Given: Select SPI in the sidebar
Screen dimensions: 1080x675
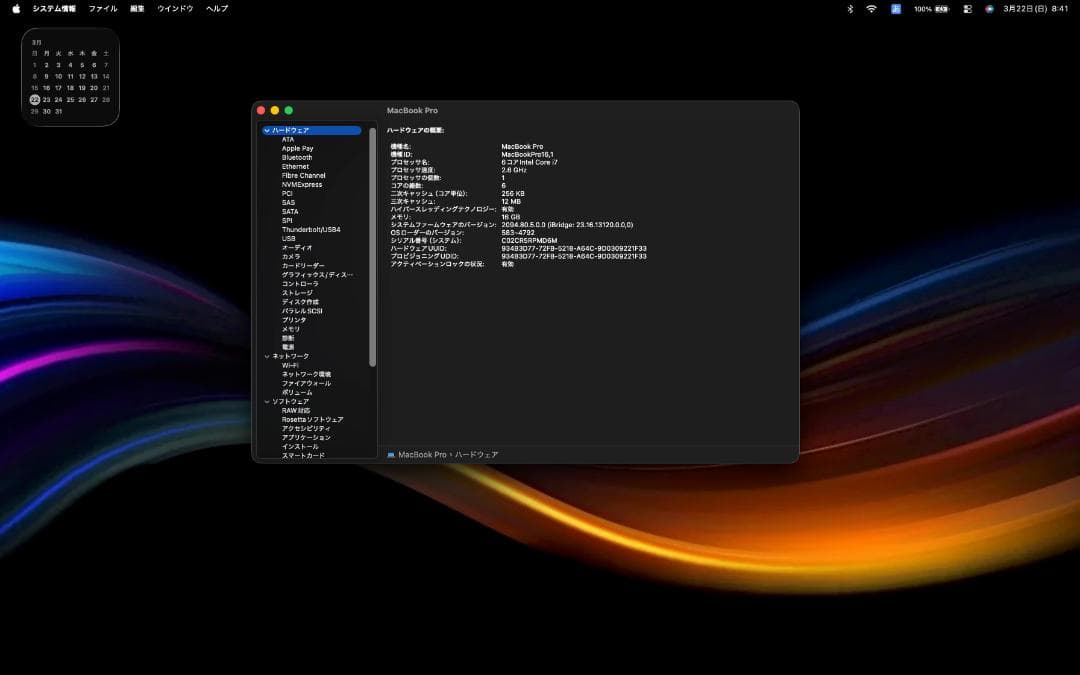Looking at the screenshot, I should (287, 220).
